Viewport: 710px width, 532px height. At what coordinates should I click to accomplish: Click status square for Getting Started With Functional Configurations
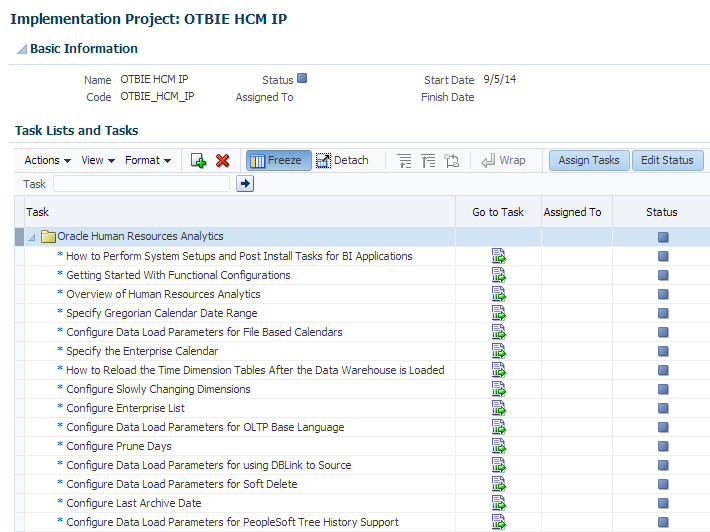tap(663, 275)
